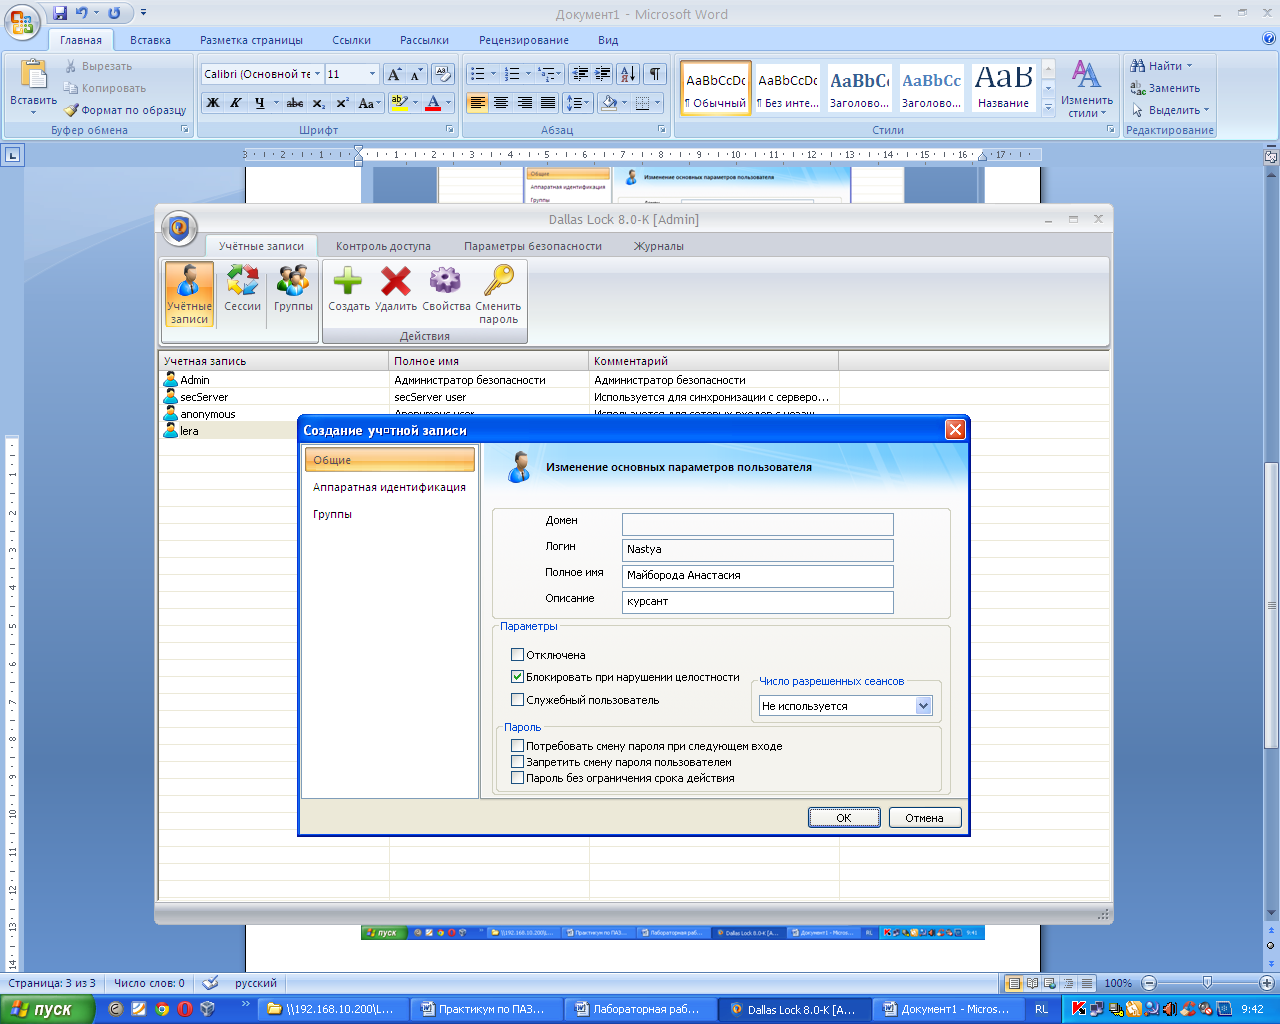Open Сессии icon in Dallas Lock
Image resolution: width=1280 pixels, height=1024 pixels.
click(x=242, y=290)
